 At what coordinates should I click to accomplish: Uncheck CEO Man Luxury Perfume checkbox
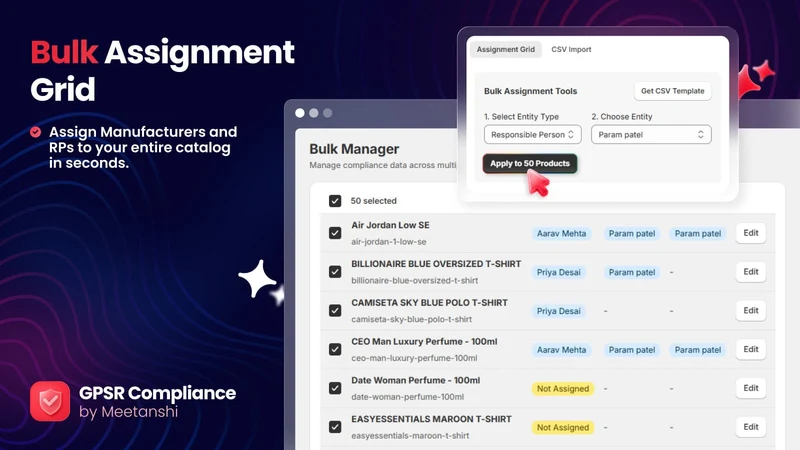pyautogui.click(x=335, y=349)
